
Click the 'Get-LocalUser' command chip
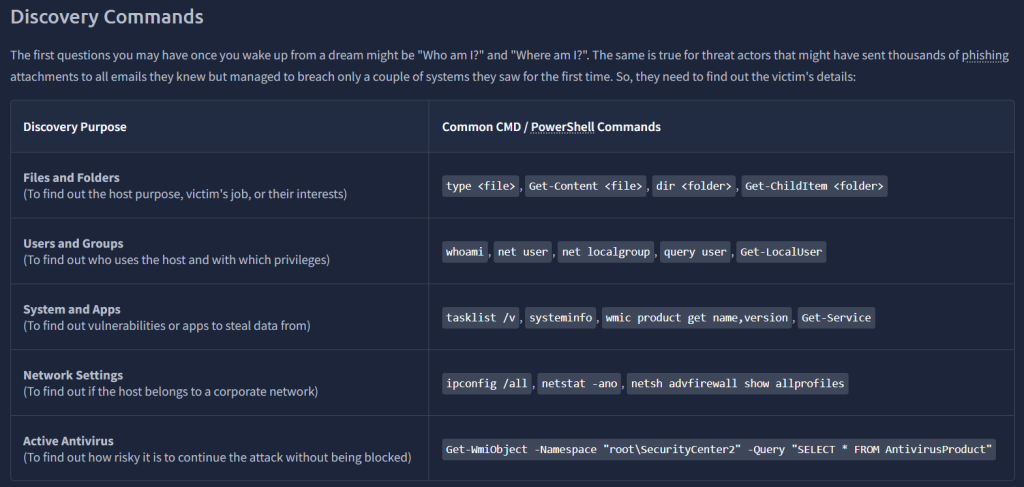tap(780, 252)
